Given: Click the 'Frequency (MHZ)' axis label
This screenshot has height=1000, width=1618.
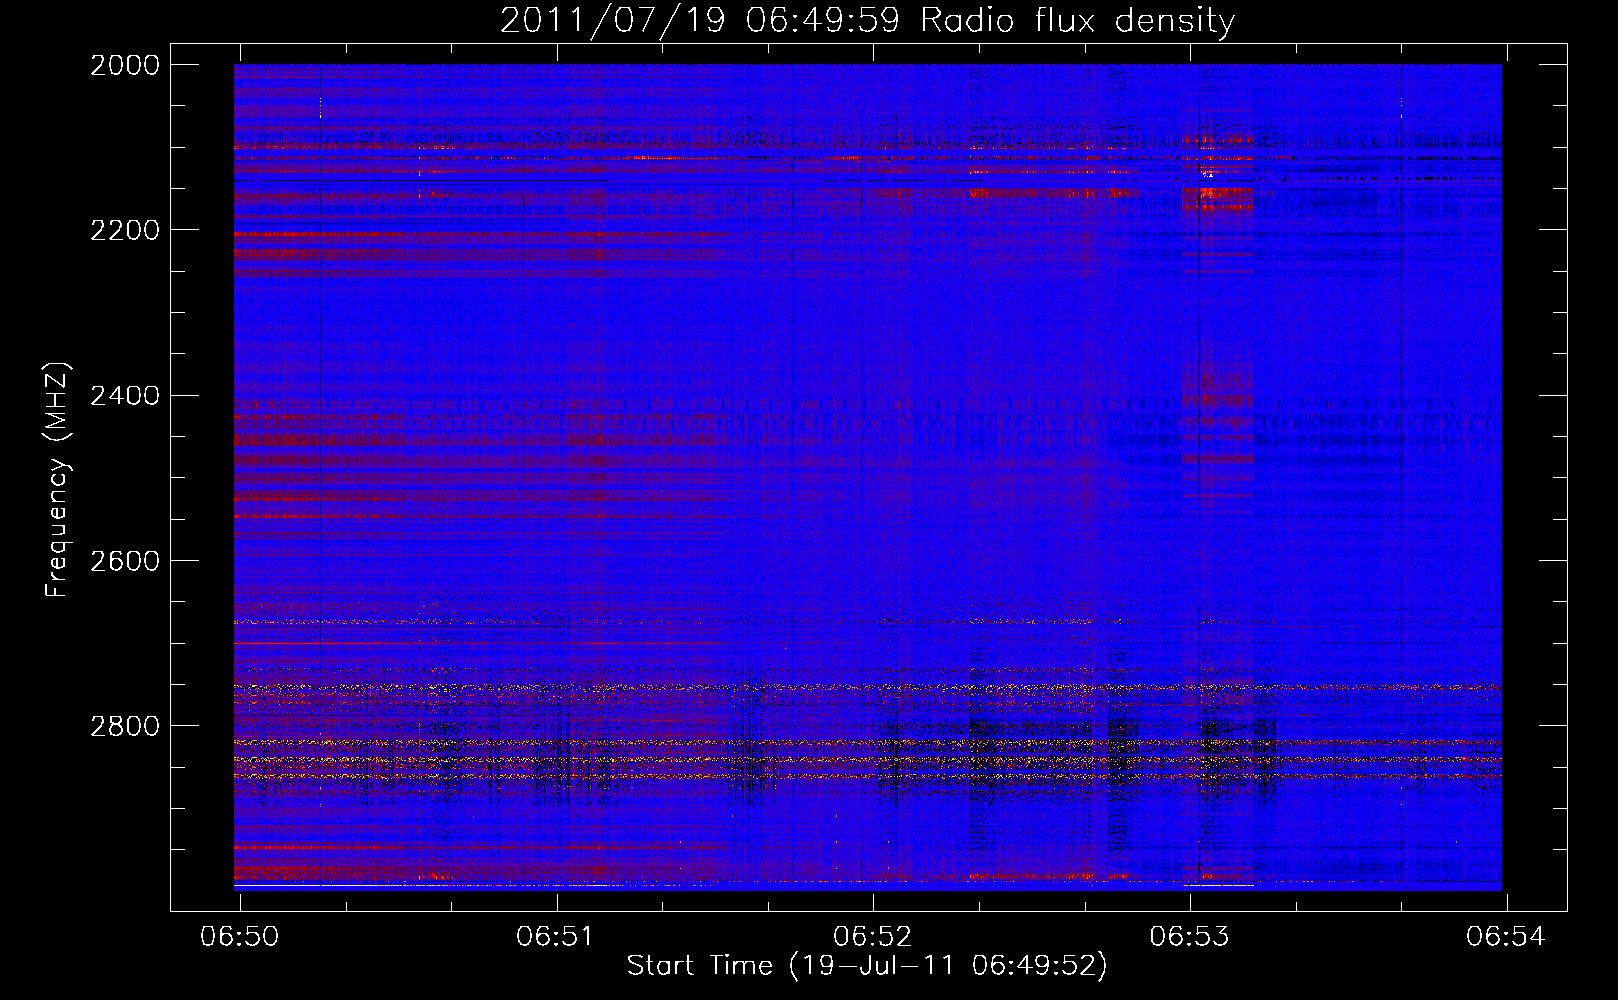Looking at the screenshot, I should (x=57, y=480).
